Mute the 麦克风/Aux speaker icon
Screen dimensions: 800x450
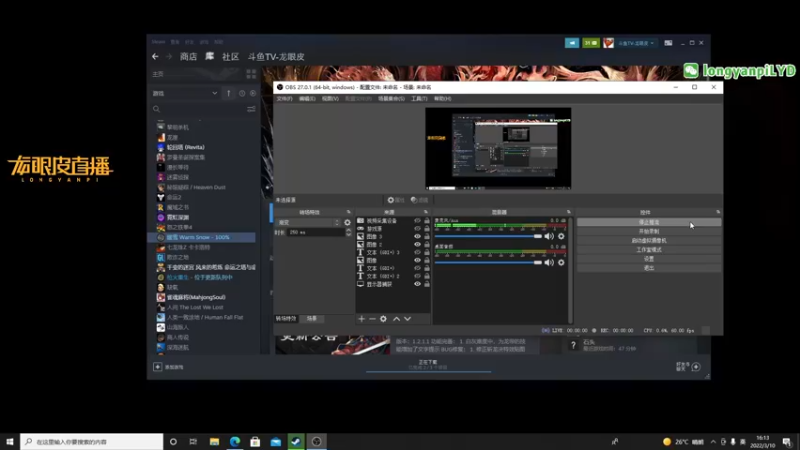tap(549, 236)
